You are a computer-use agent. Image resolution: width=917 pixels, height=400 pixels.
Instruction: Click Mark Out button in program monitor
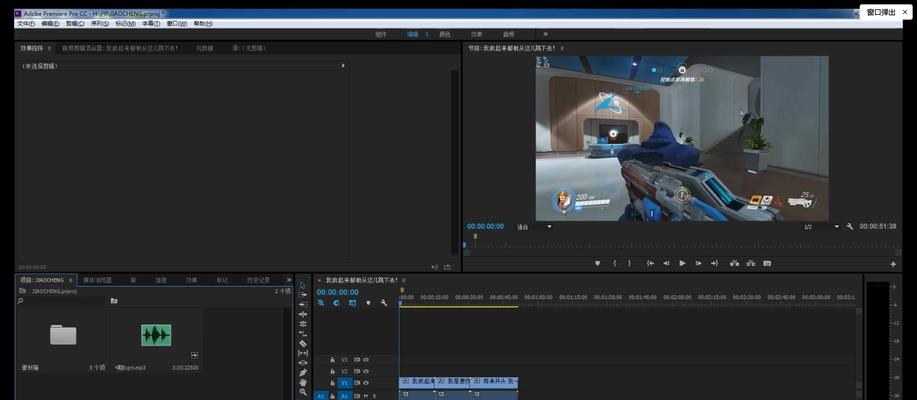[x=629, y=263]
